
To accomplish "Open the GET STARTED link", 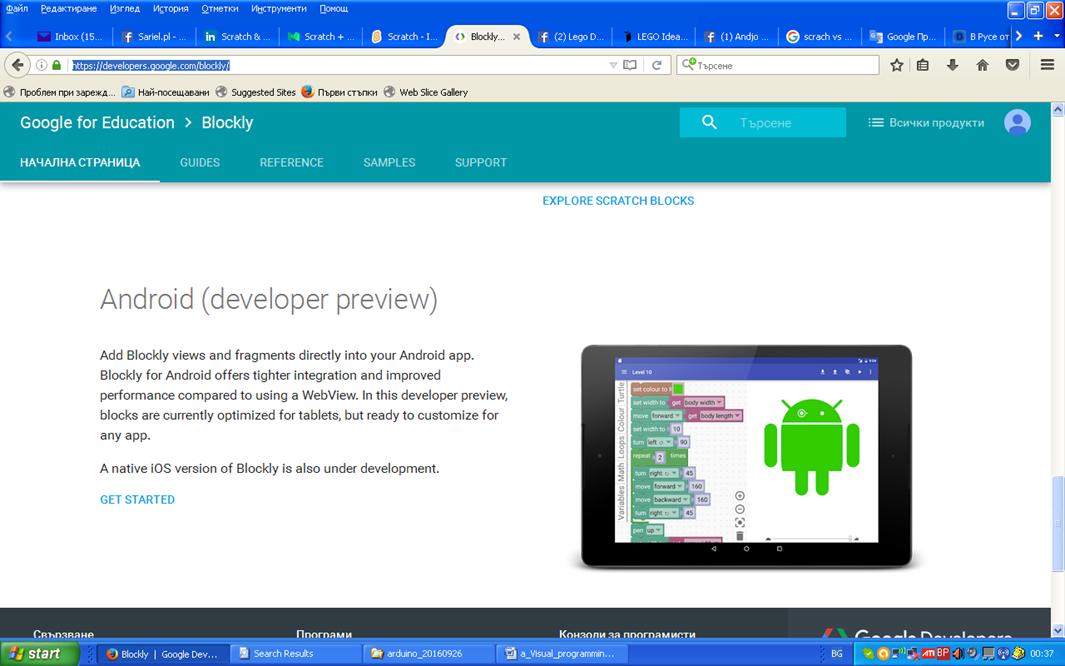I will tap(137, 499).
